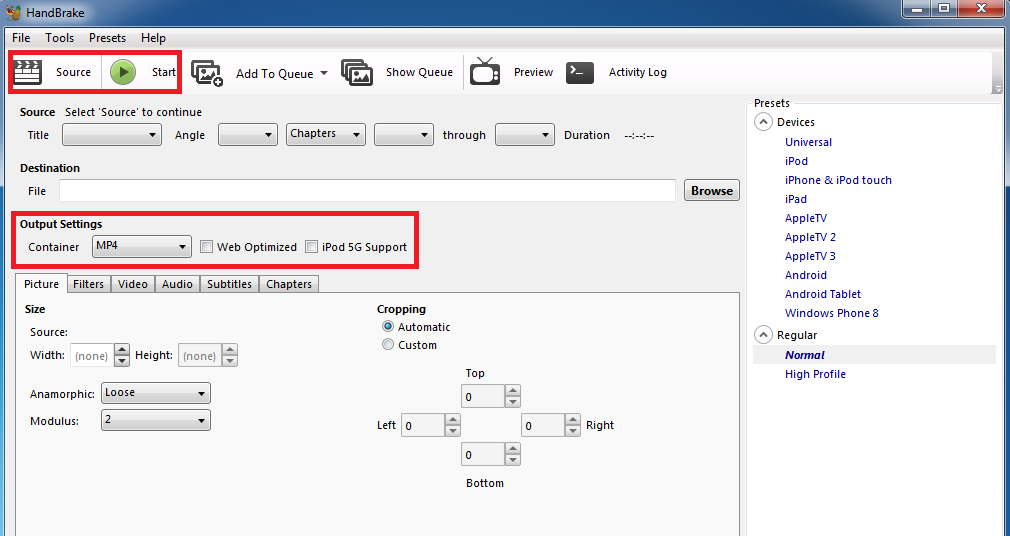Open the Presets menu
This screenshot has width=1010, height=536.
[108, 38]
